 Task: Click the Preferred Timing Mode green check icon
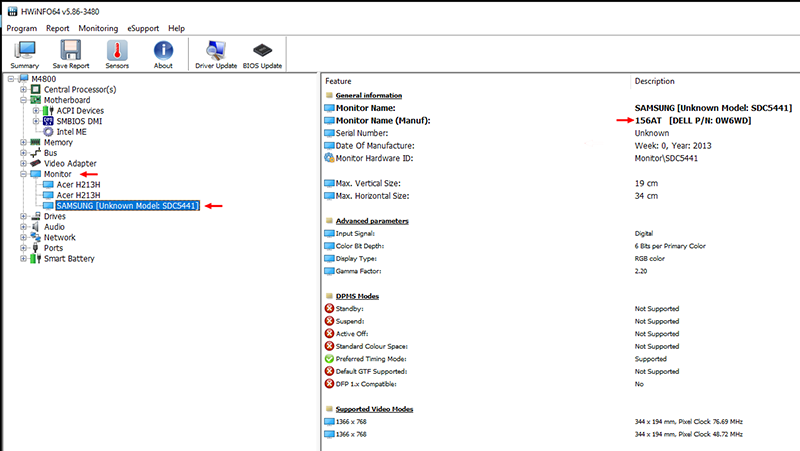point(330,359)
